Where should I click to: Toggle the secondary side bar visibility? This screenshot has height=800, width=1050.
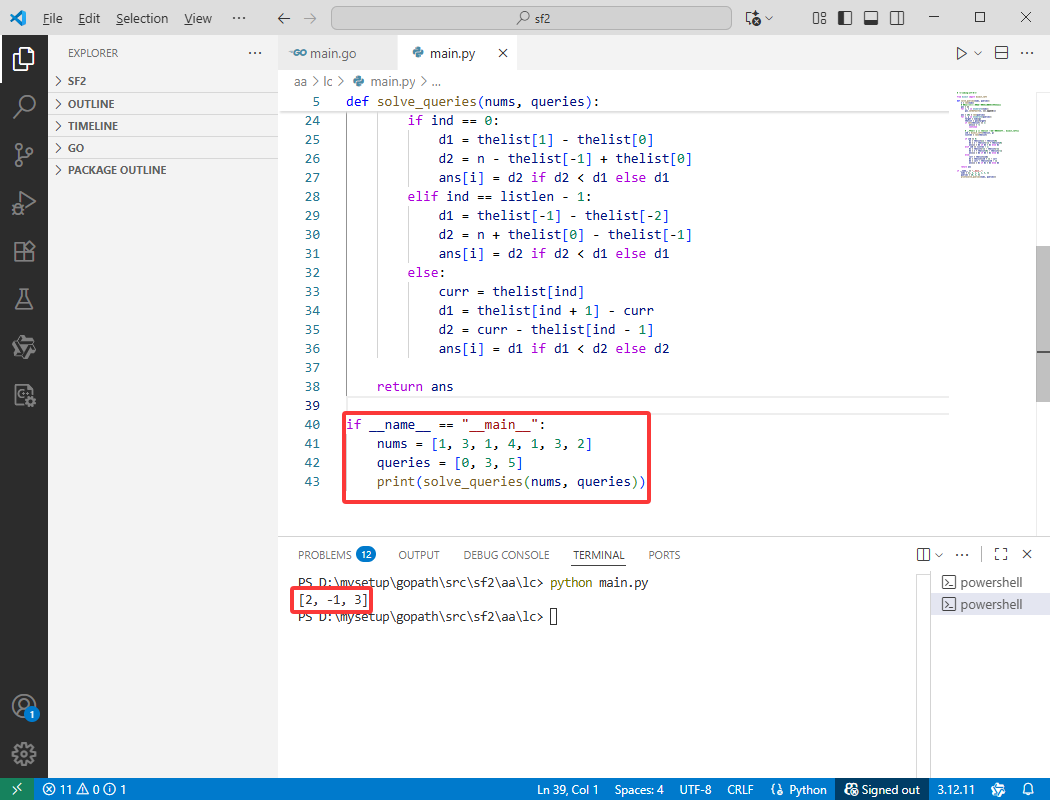point(897,18)
